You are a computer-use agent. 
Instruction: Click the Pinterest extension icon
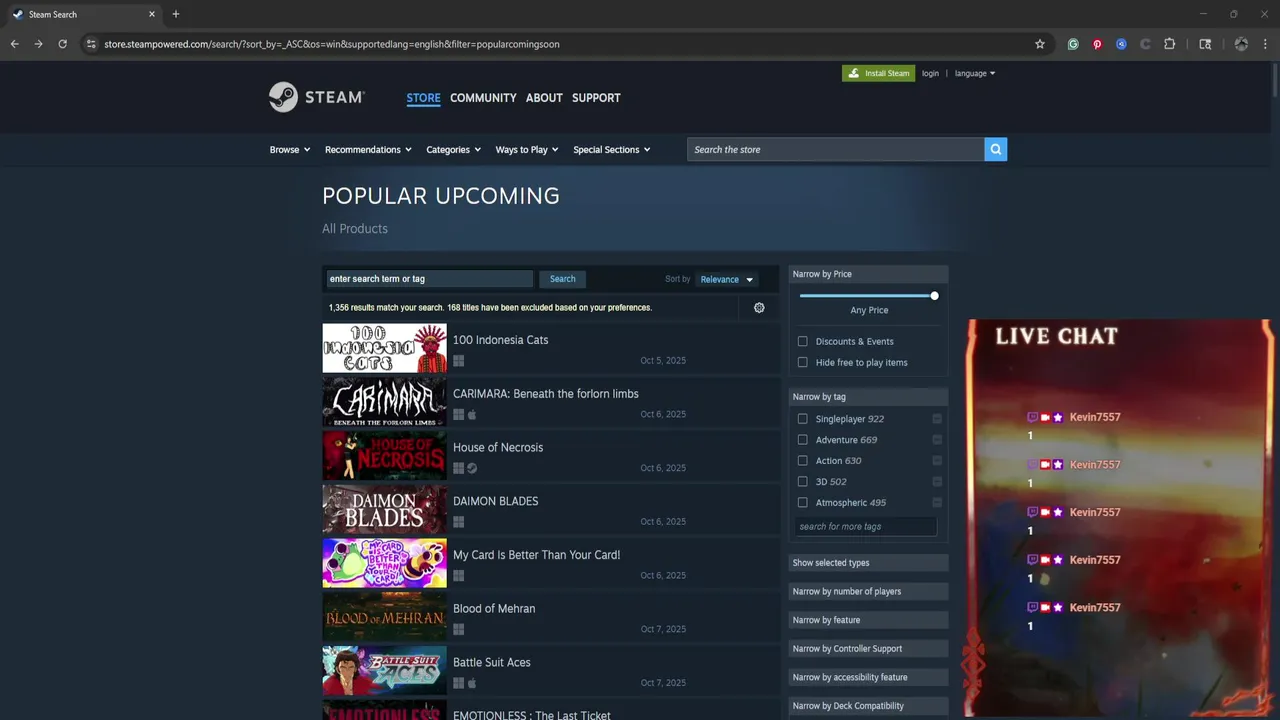pyautogui.click(x=1097, y=44)
